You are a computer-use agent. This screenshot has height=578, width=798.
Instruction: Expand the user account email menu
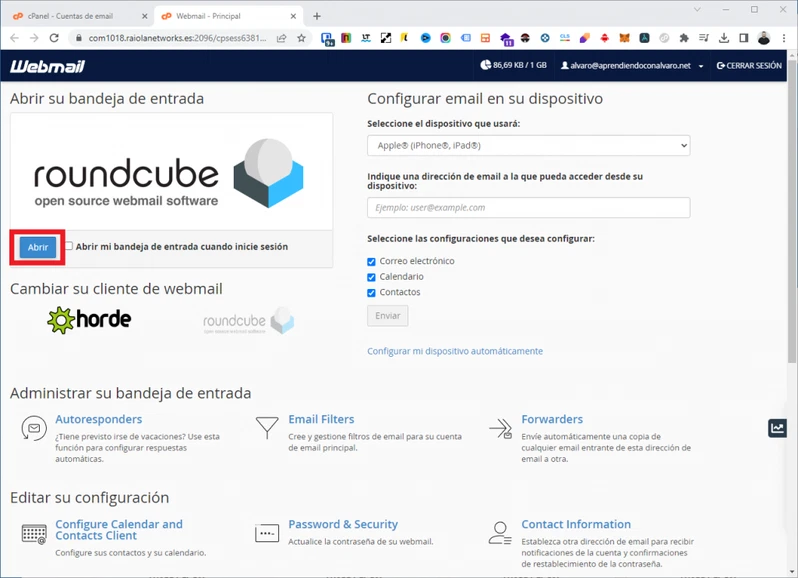631,66
